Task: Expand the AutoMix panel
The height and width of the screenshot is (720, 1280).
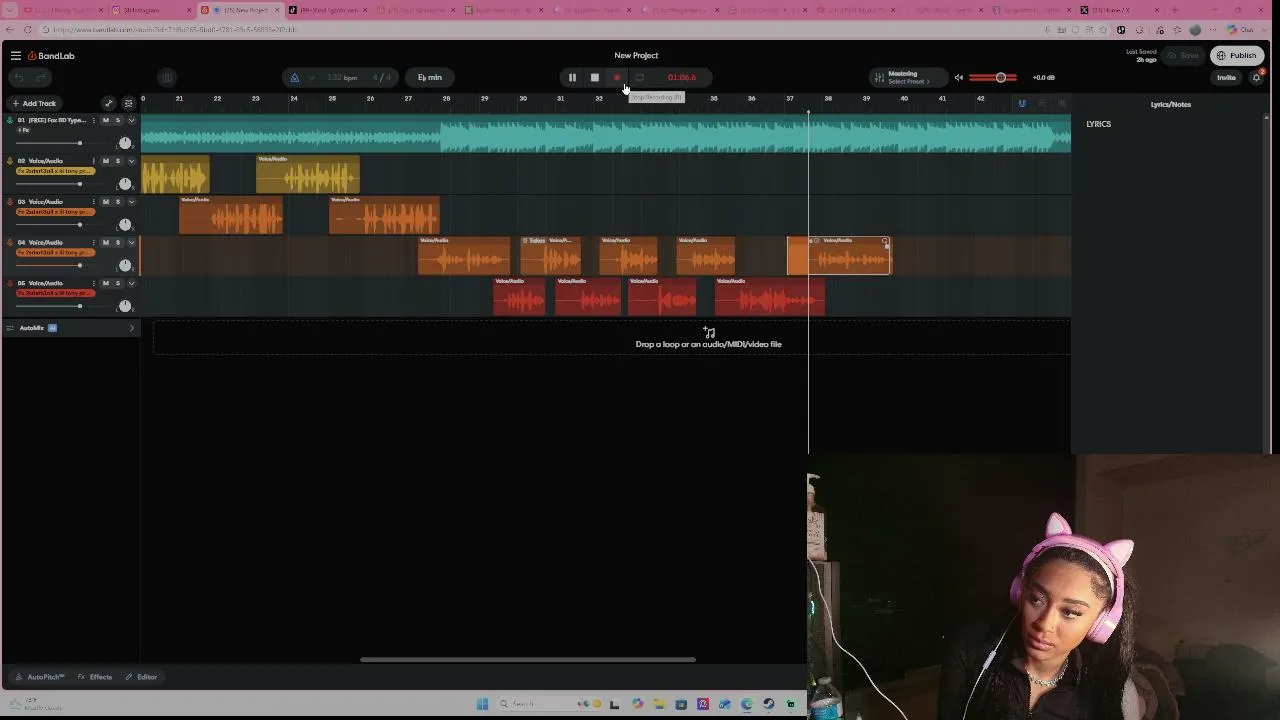Action: (x=131, y=328)
